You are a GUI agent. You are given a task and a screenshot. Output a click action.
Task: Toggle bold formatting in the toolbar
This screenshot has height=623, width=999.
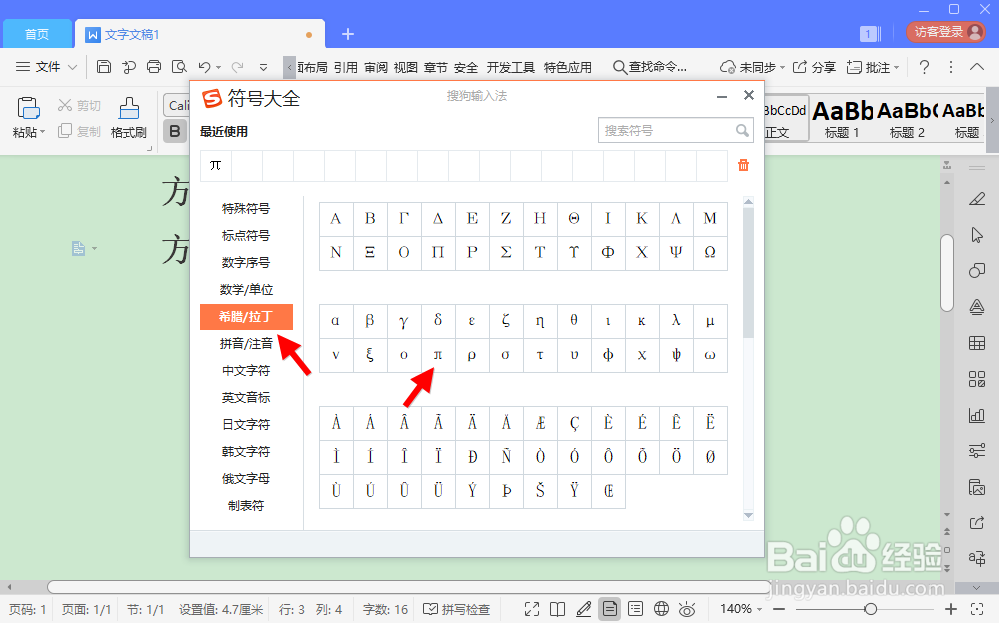[176, 131]
